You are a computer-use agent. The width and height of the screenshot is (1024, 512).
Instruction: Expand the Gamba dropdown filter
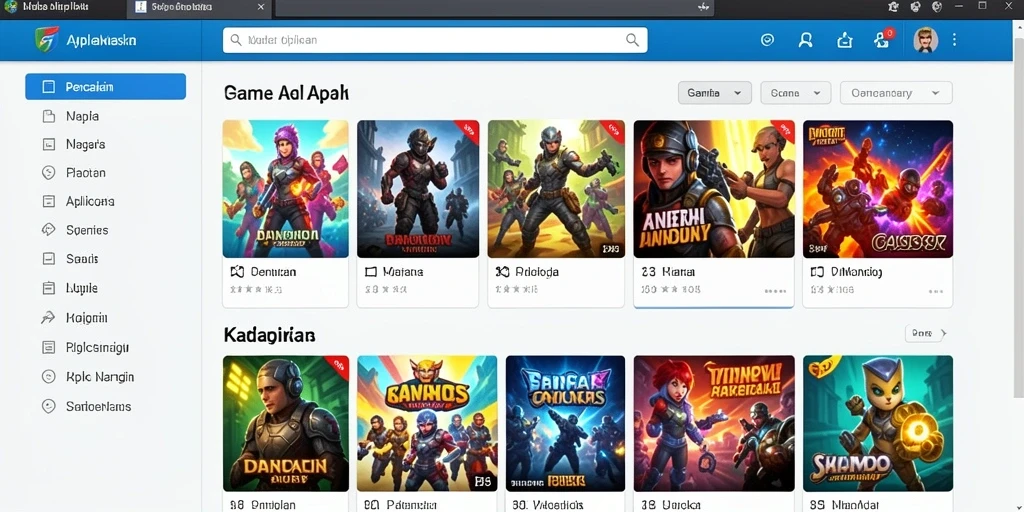click(x=714, y=93)
